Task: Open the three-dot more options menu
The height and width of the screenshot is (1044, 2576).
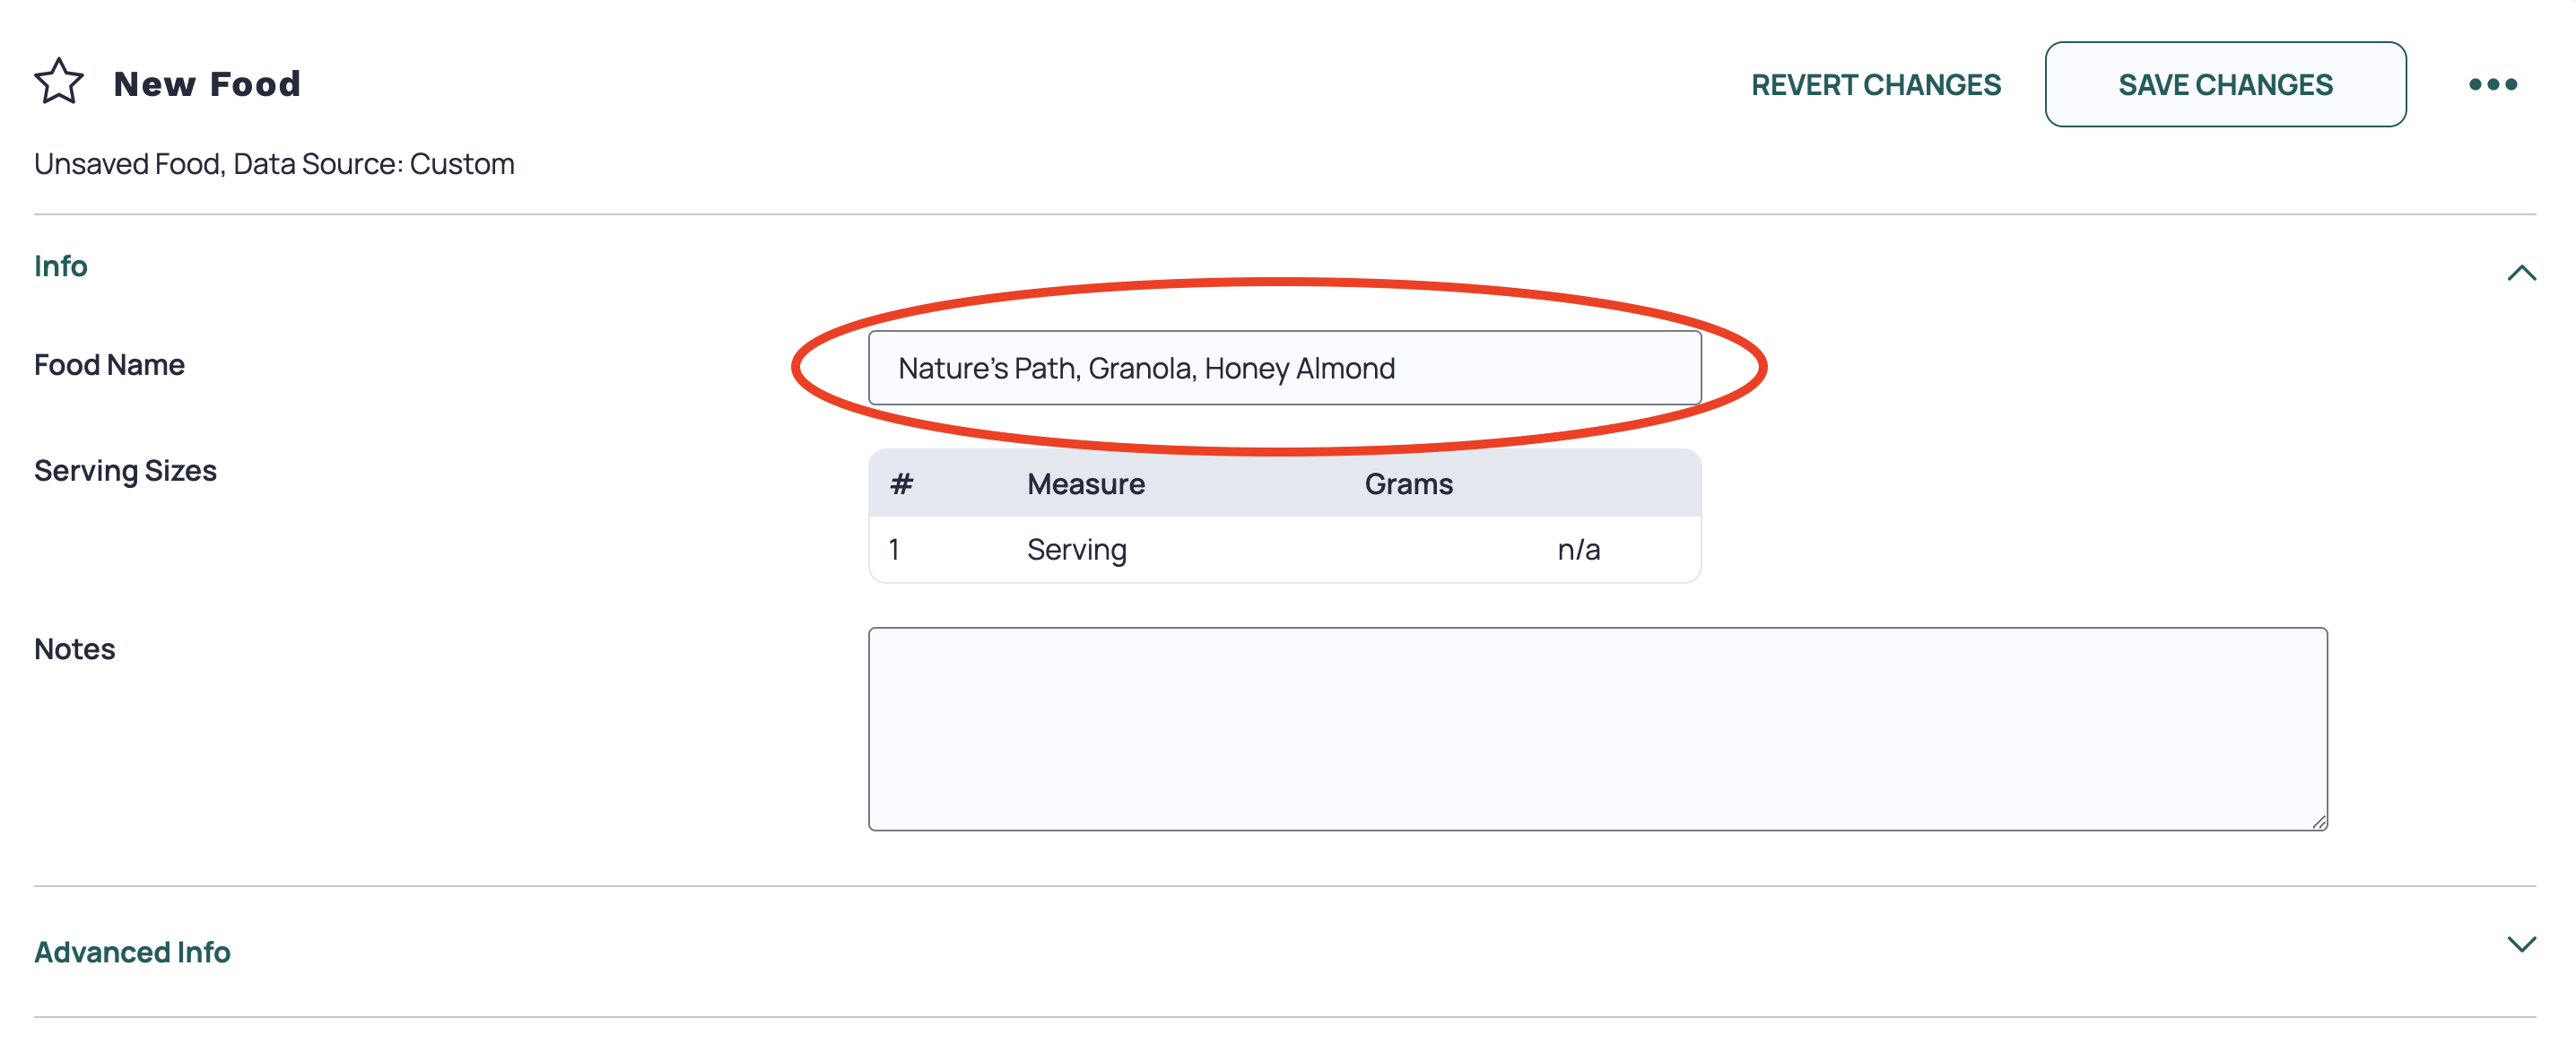Action: [2492, 85]
